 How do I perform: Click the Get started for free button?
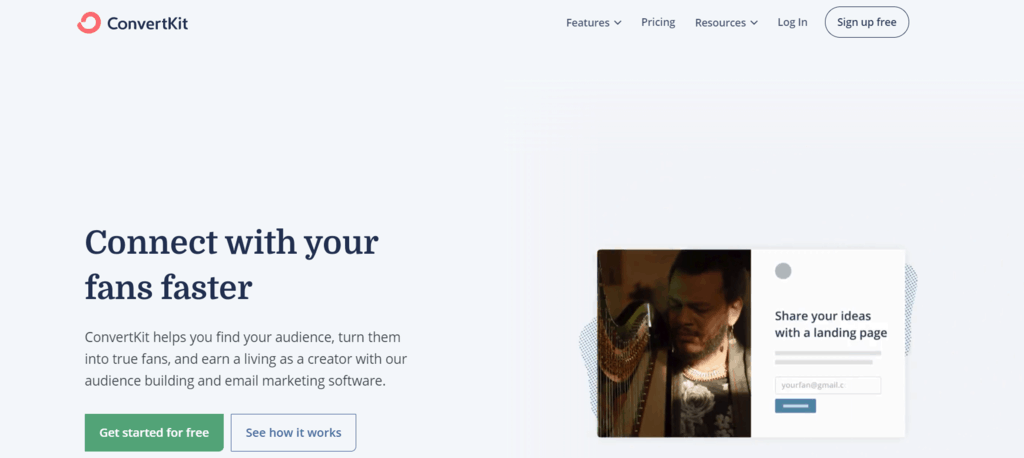click(x=154, y=433)
